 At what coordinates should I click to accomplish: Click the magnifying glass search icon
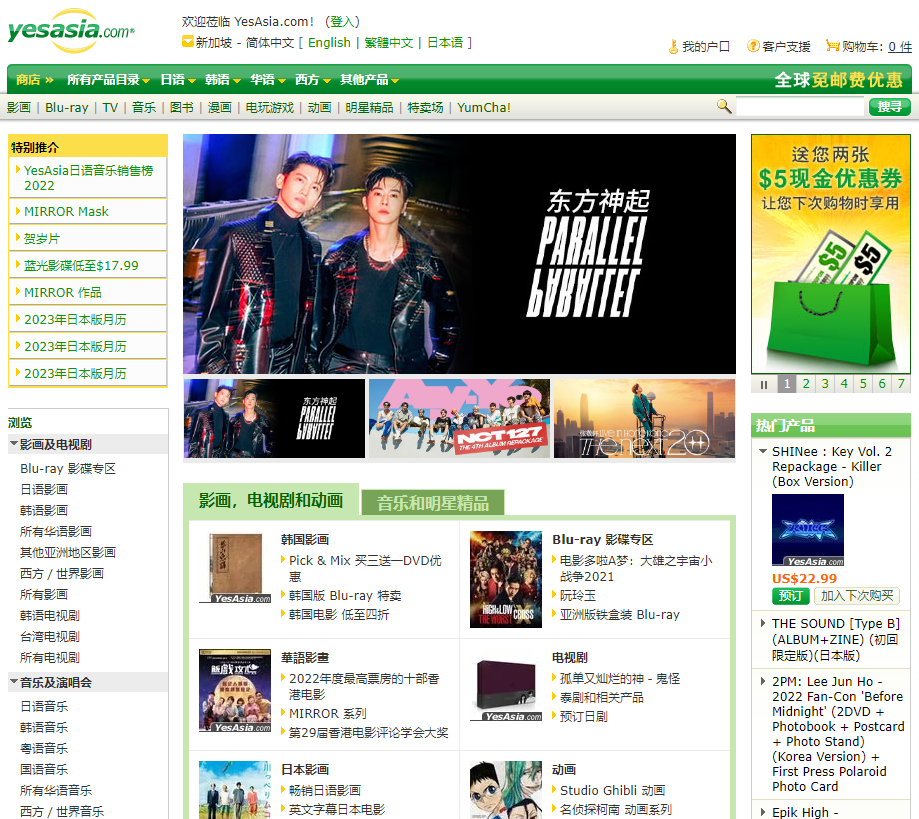pyautogui.click(x=723, y=105)
